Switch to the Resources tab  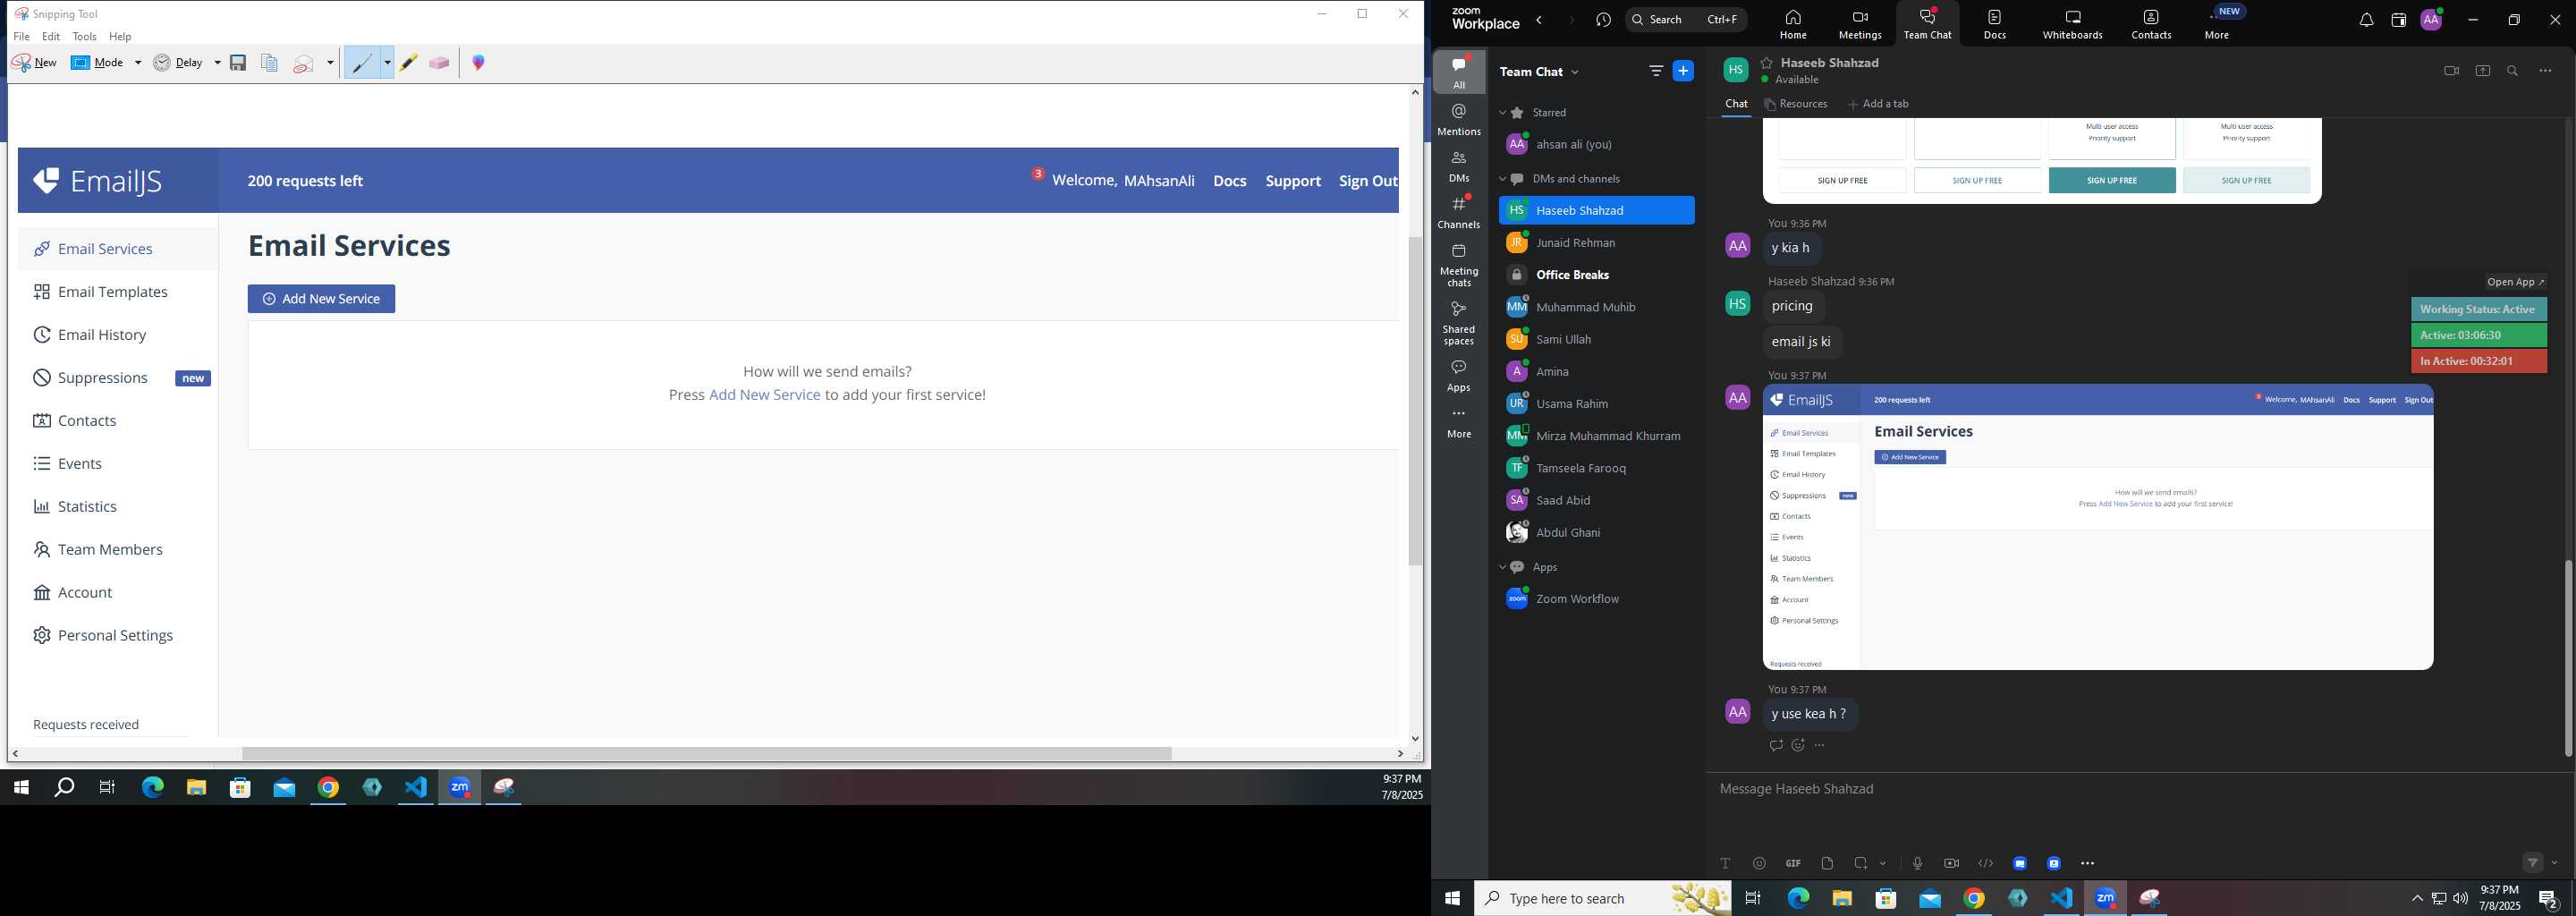[1796, 104]
